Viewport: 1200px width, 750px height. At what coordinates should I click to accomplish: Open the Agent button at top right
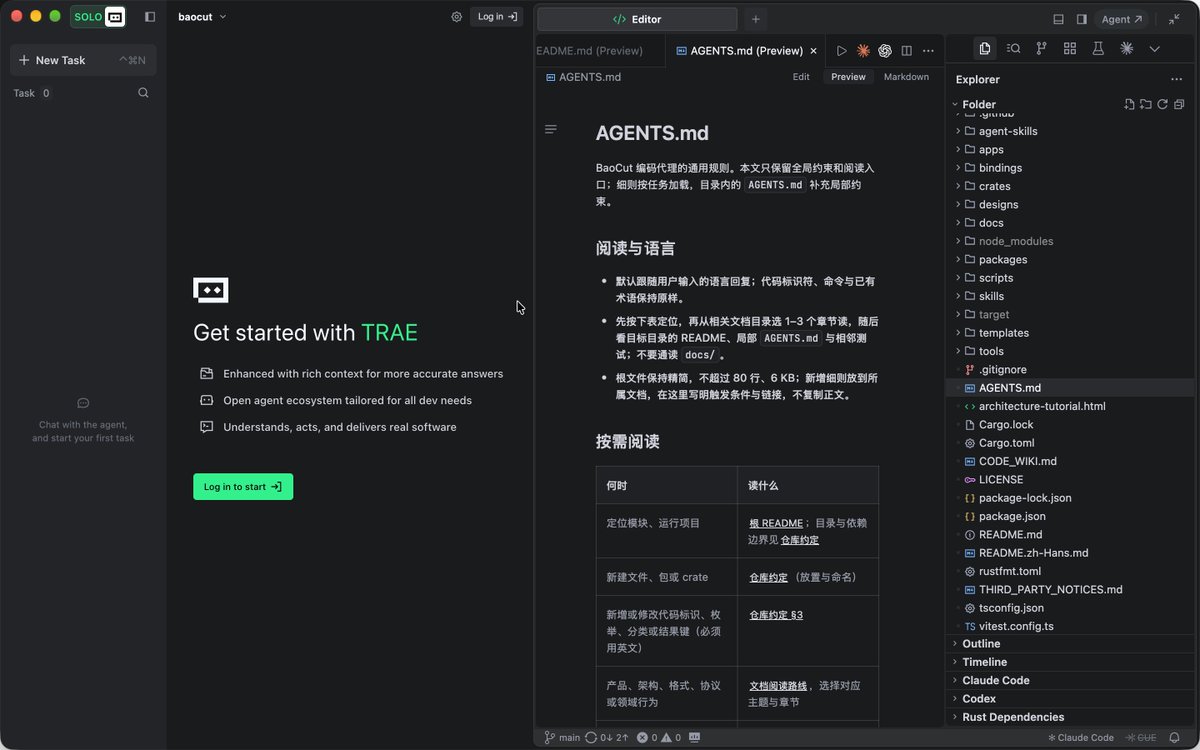(1121, 19)
